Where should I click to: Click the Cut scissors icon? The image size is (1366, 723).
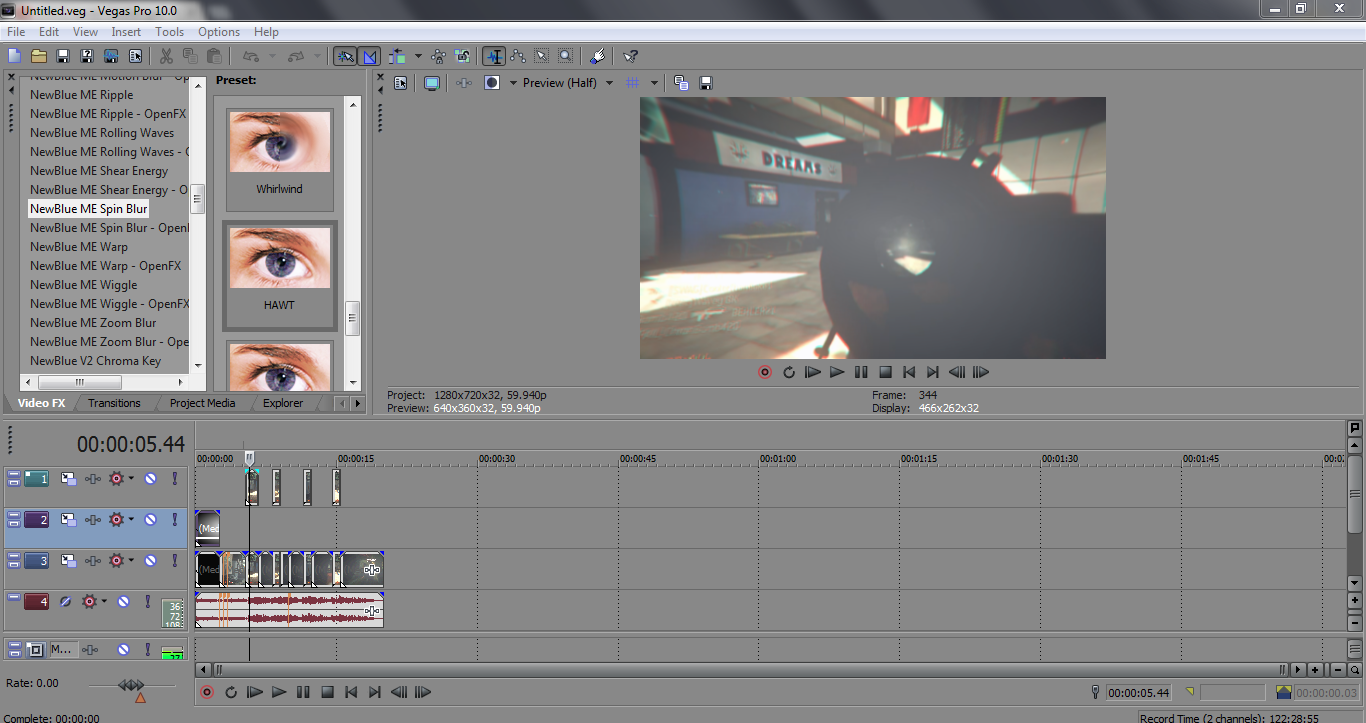(166, 56)
